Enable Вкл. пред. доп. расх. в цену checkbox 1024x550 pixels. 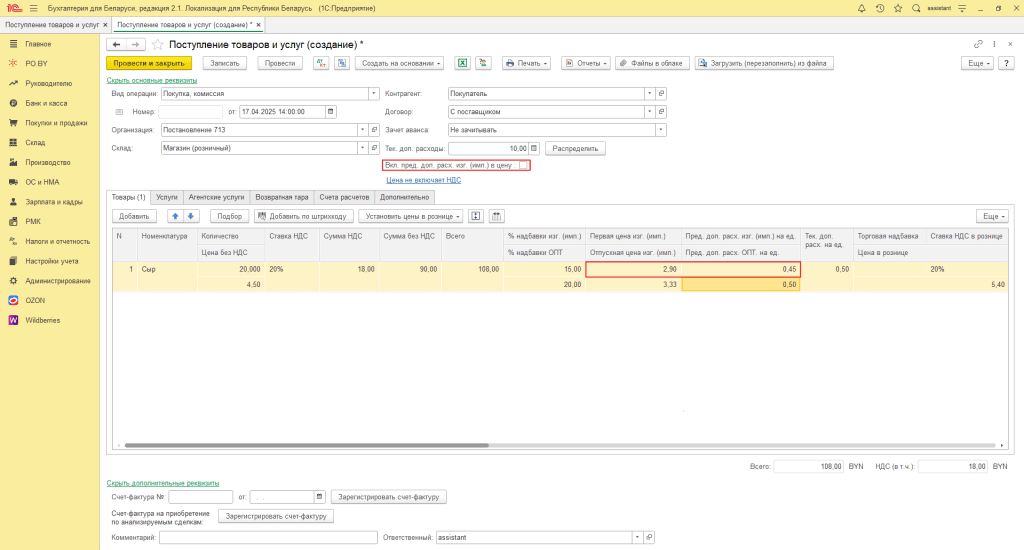pos(523,165)
